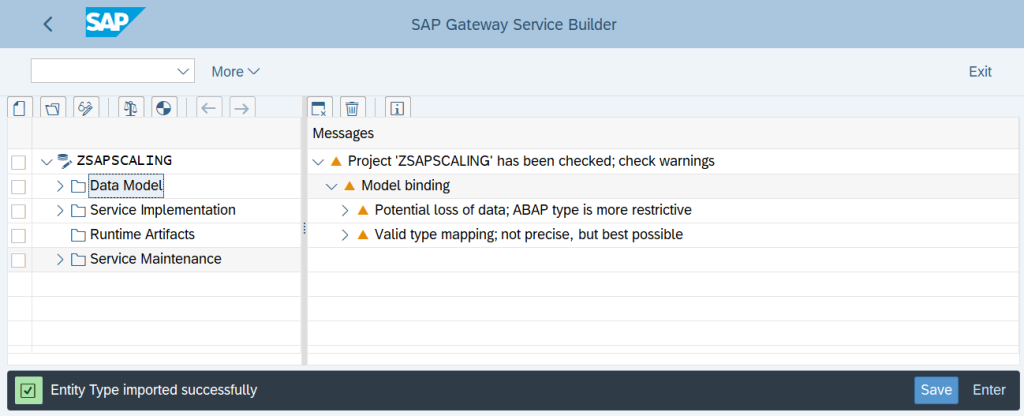1024x416 pixels.
Task: Click the Enter button in the footer
Action: [989, 391]
